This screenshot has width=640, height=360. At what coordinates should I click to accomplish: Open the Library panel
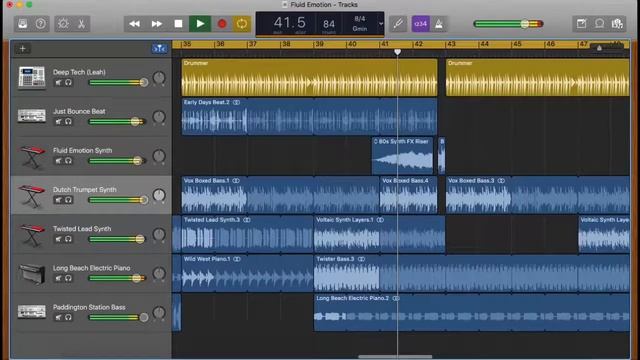click(x=22, y=24)
